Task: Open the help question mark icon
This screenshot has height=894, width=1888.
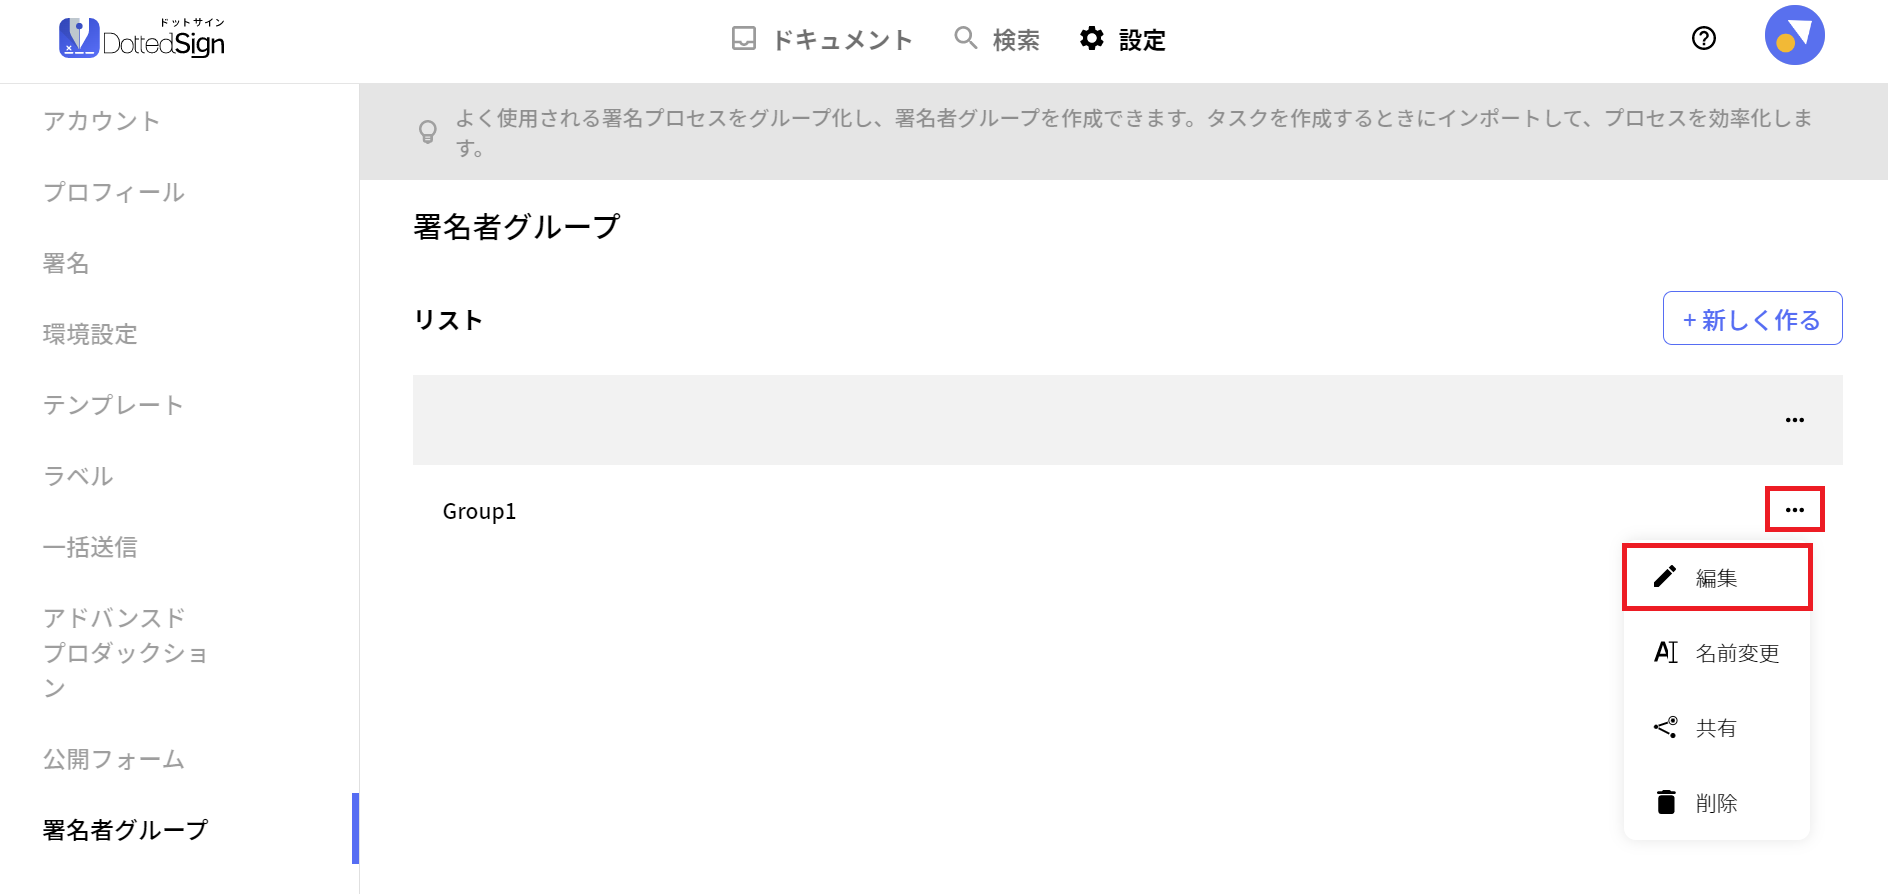Action: pyautogui.click(x=1704, y=38)
